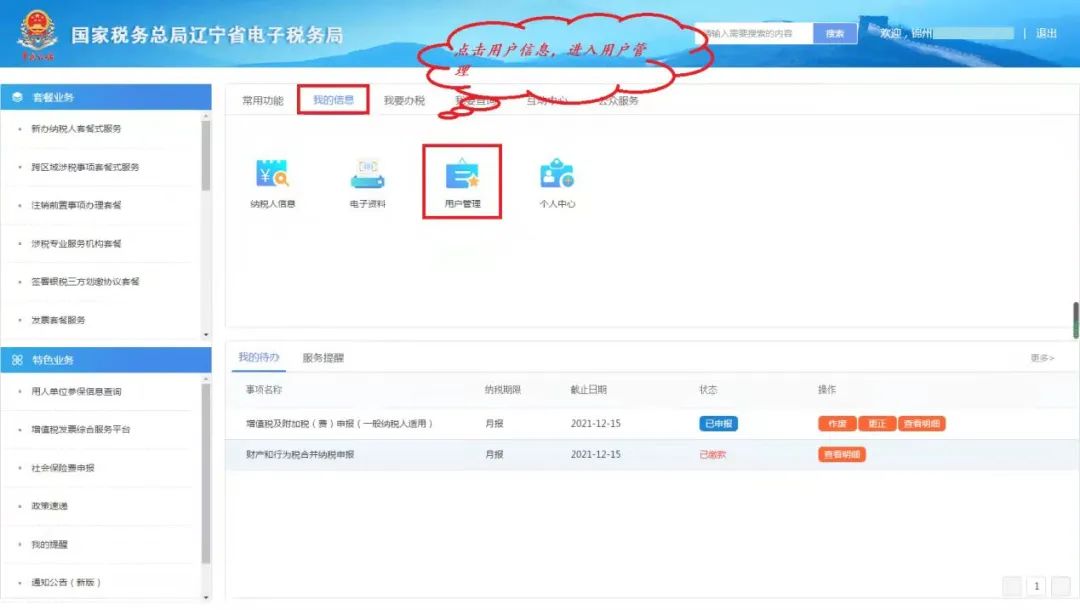Open 通知公告（新版） in the sidebar
The image size is (1080, 610).
66,582
